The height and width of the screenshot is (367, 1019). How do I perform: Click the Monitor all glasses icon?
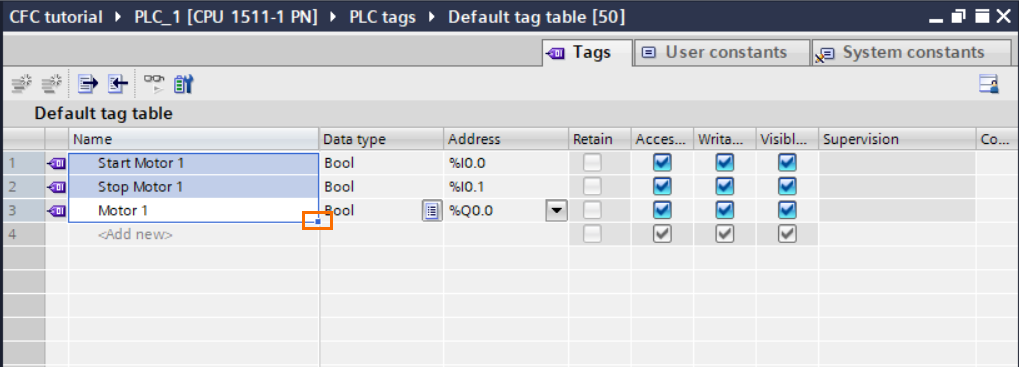tap(154, 84)
